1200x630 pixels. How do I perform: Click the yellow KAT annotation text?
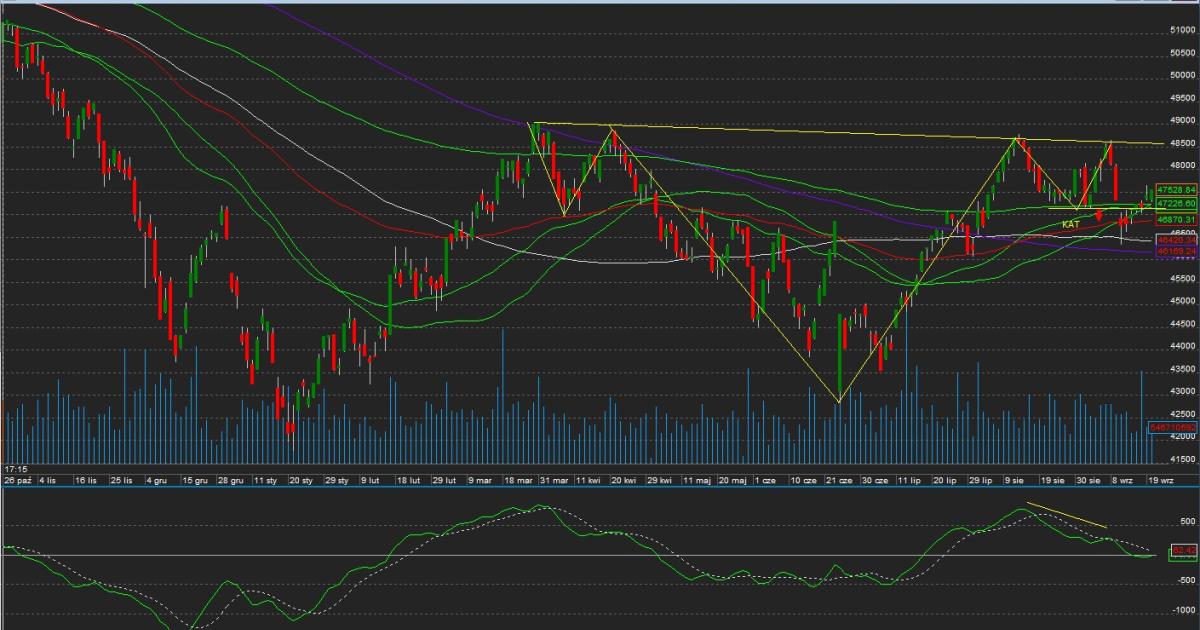pyautogui.click(x=1070, y=225)
